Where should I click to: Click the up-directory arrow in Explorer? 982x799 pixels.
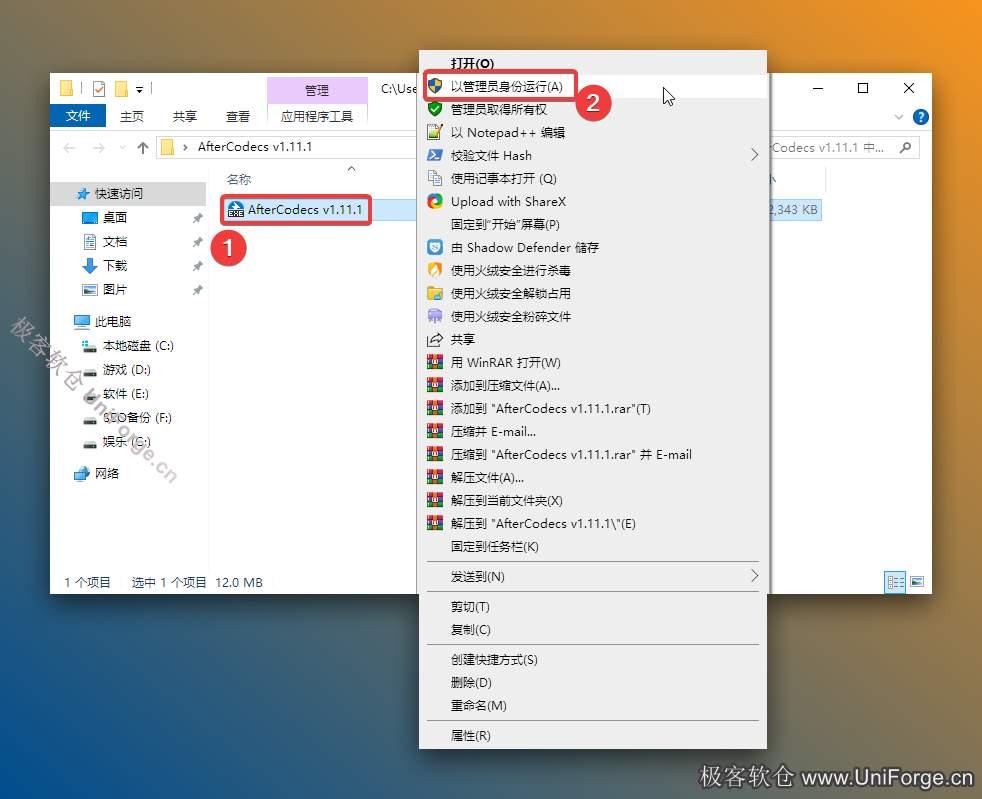coord(143,148)
